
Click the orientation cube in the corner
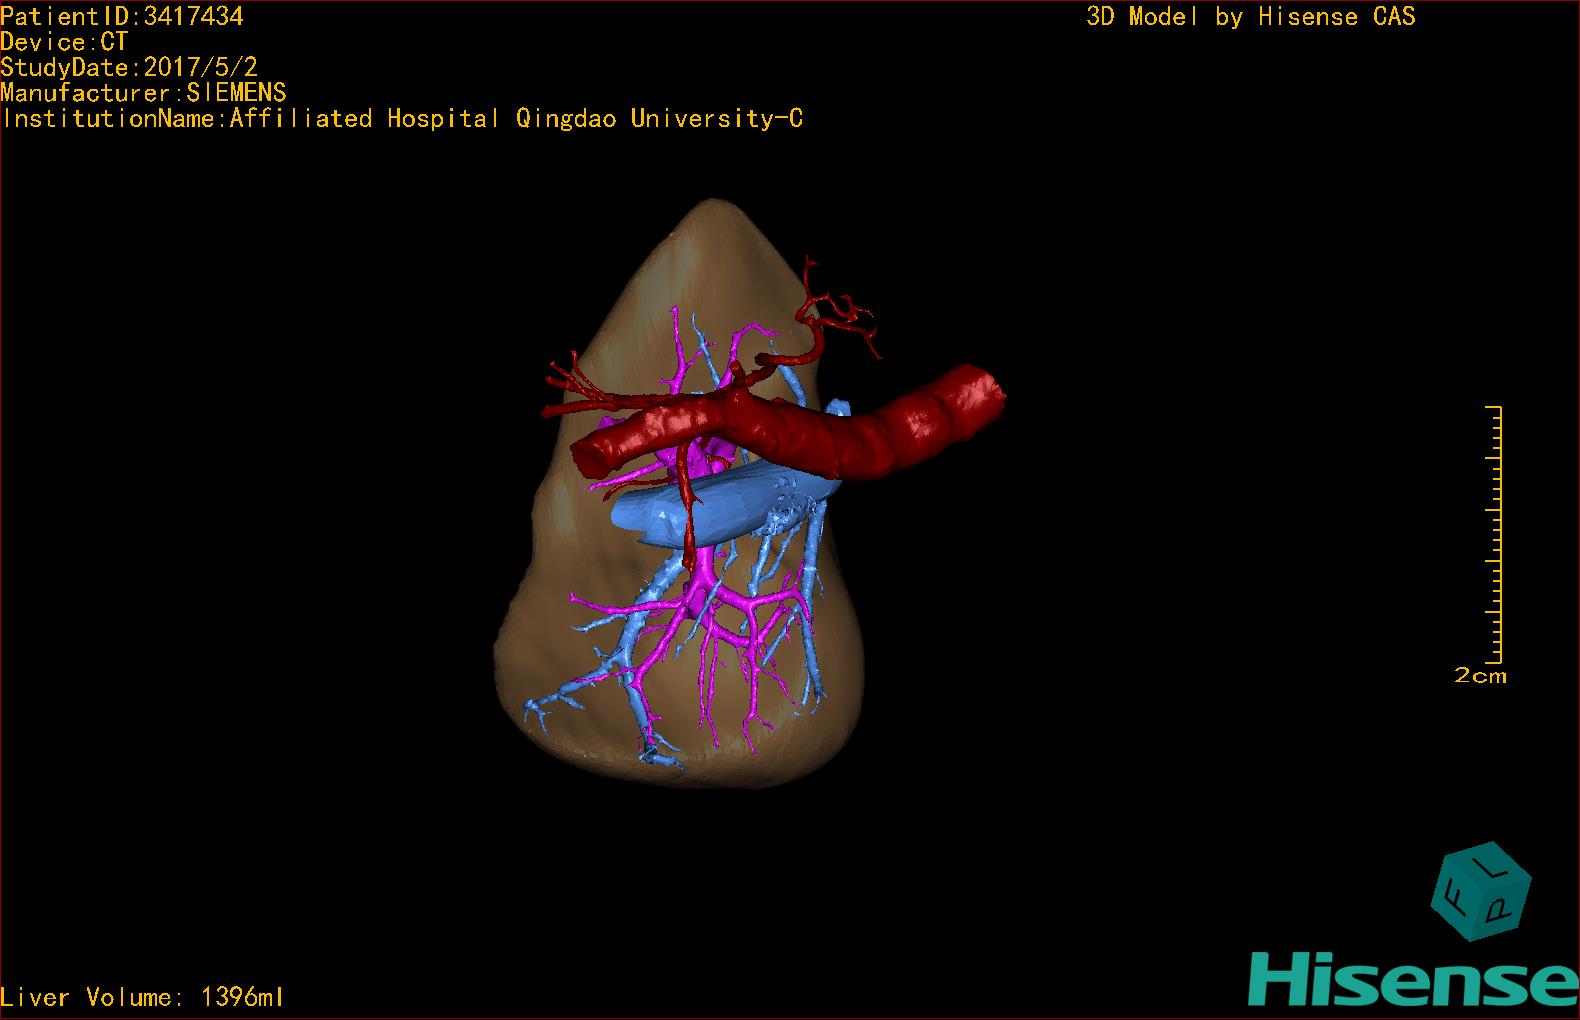pyautogui.click(x=1481, y=892)
